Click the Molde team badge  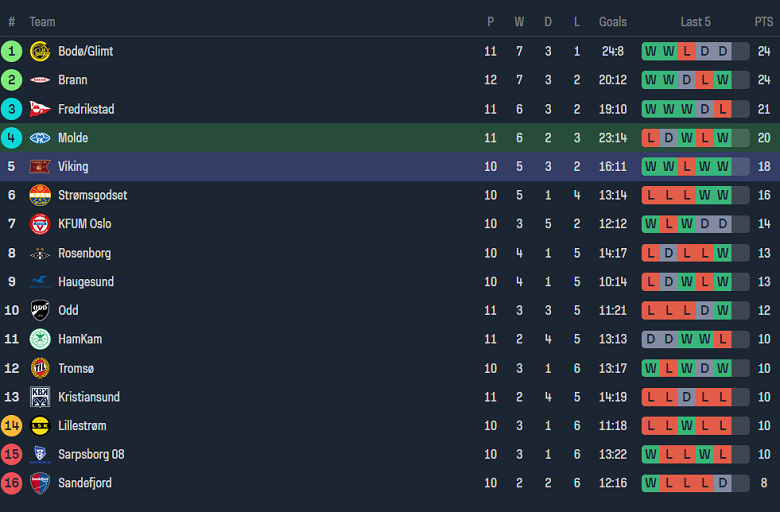point(40,138)
